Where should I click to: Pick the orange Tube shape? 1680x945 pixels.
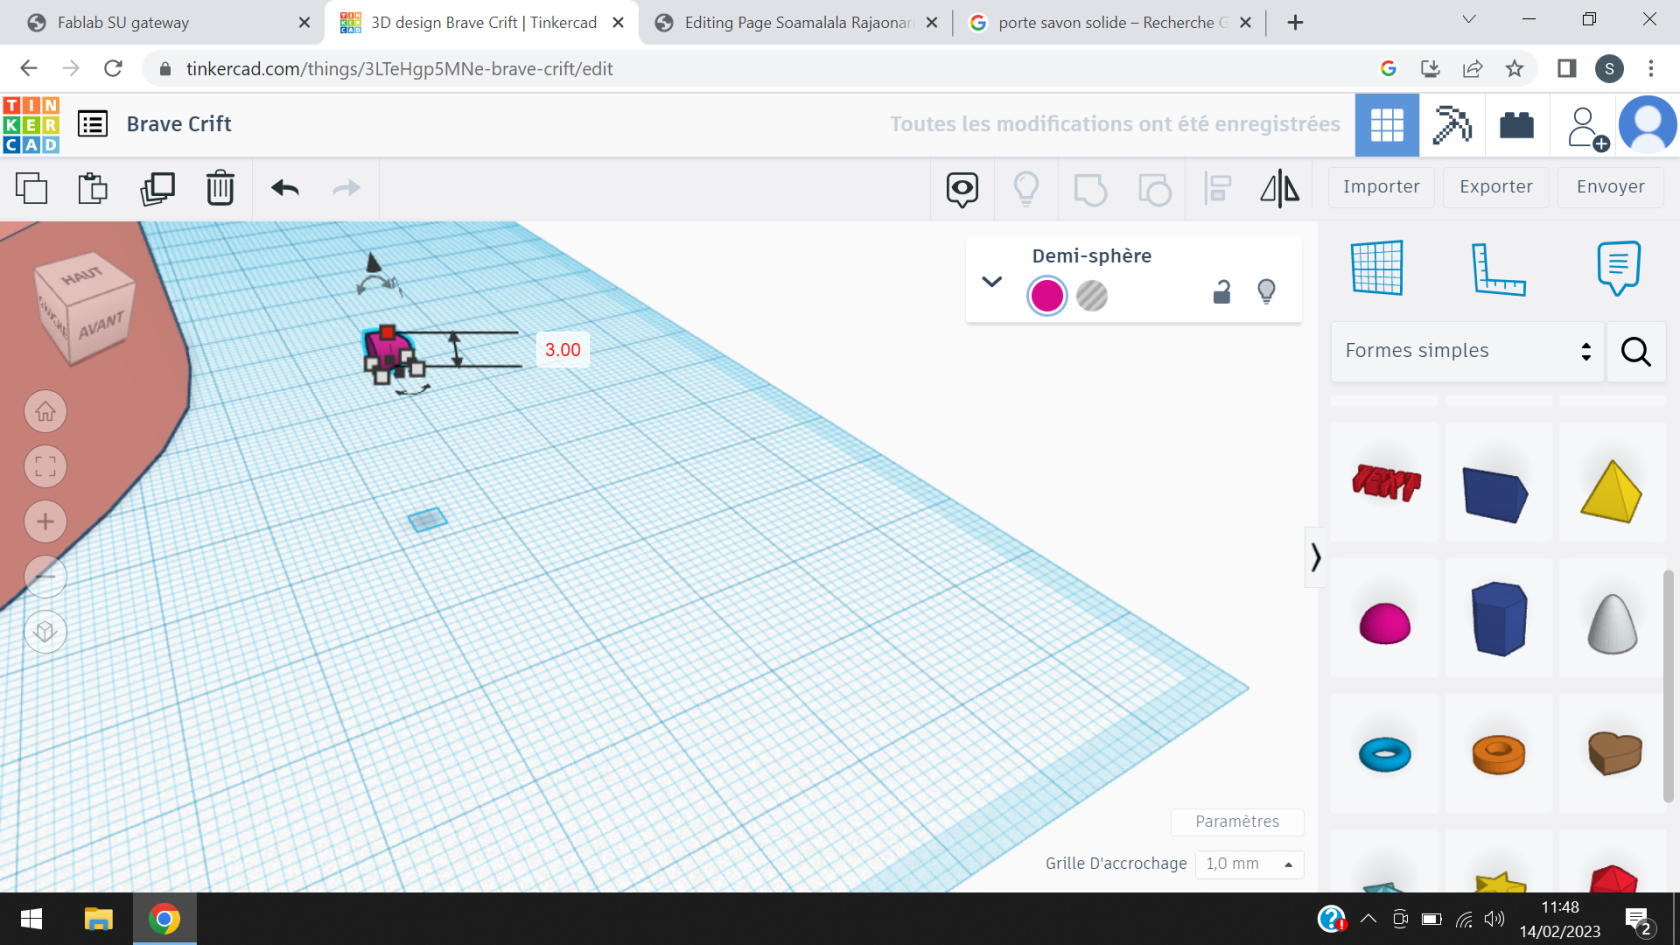point(1498,754)
